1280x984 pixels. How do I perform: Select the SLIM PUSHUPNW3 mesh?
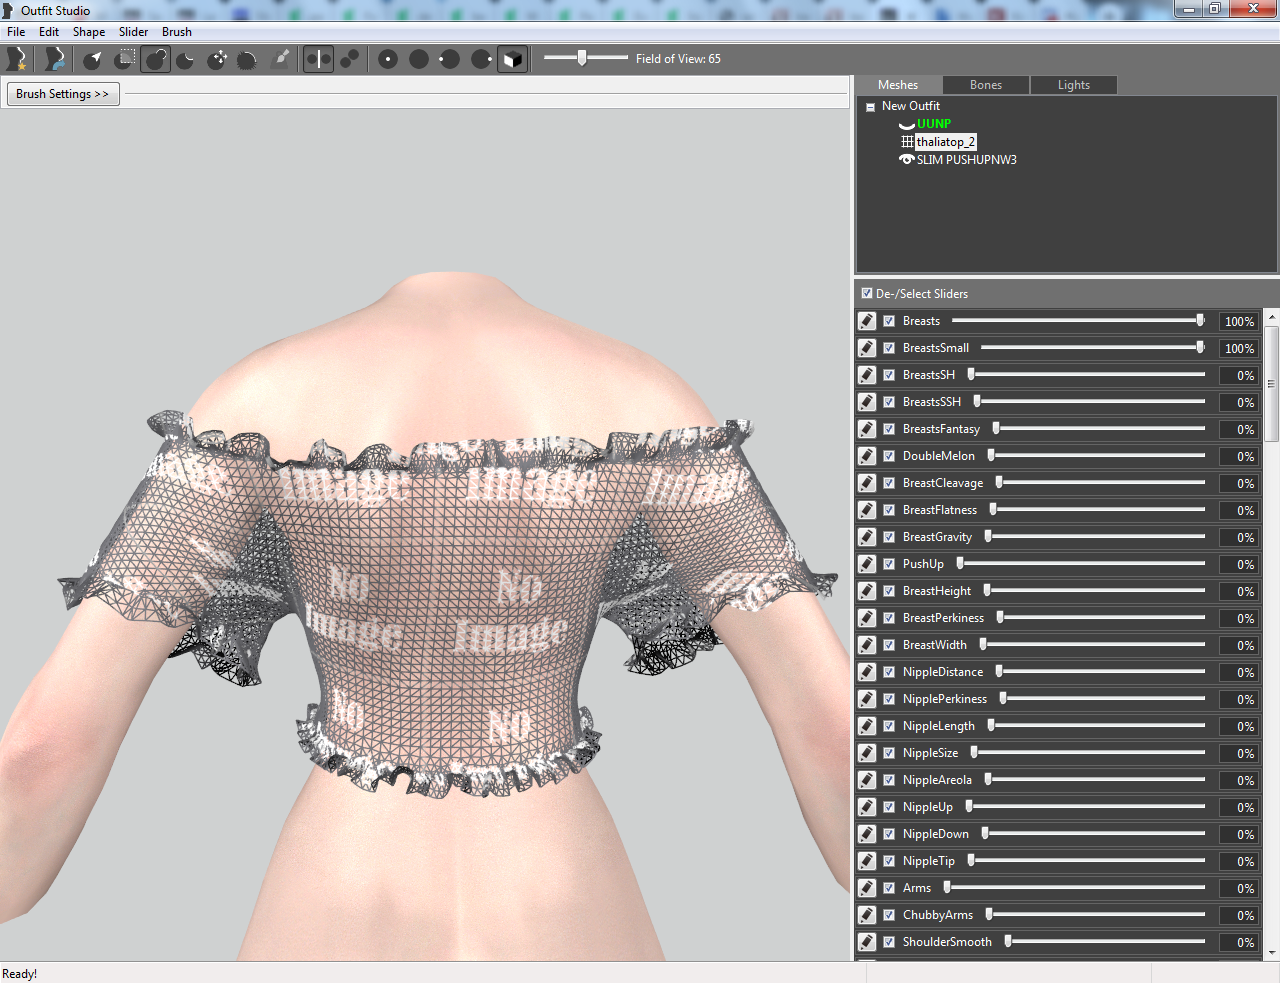coord(967,160)
